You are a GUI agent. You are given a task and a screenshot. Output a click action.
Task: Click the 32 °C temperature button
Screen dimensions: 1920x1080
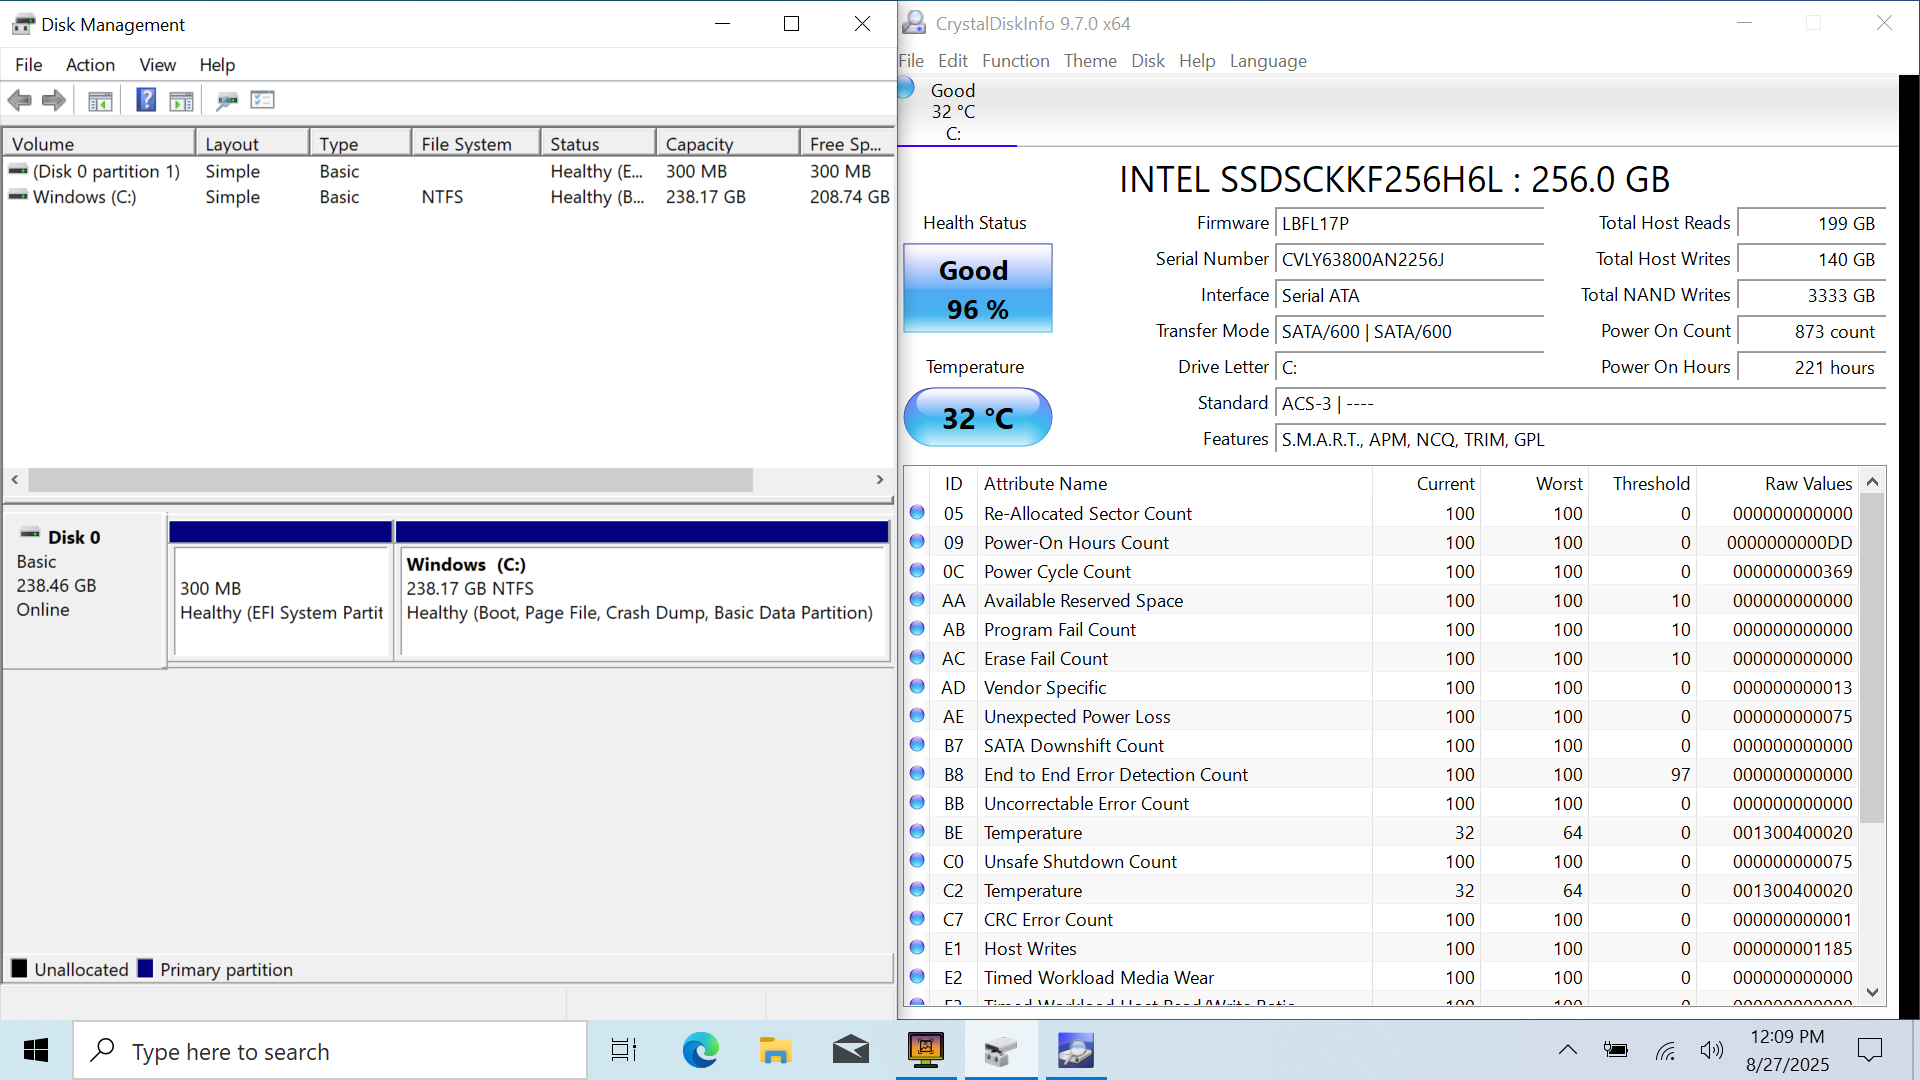coord(977,417)
